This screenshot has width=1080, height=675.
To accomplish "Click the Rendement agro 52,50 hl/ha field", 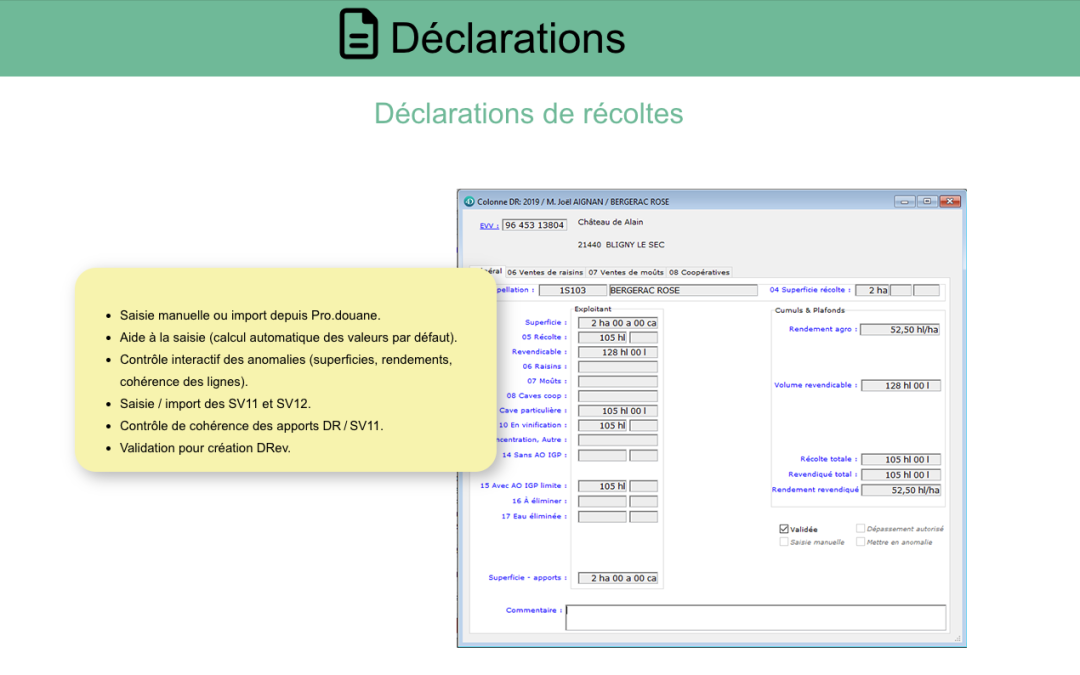I will (900, 330).
